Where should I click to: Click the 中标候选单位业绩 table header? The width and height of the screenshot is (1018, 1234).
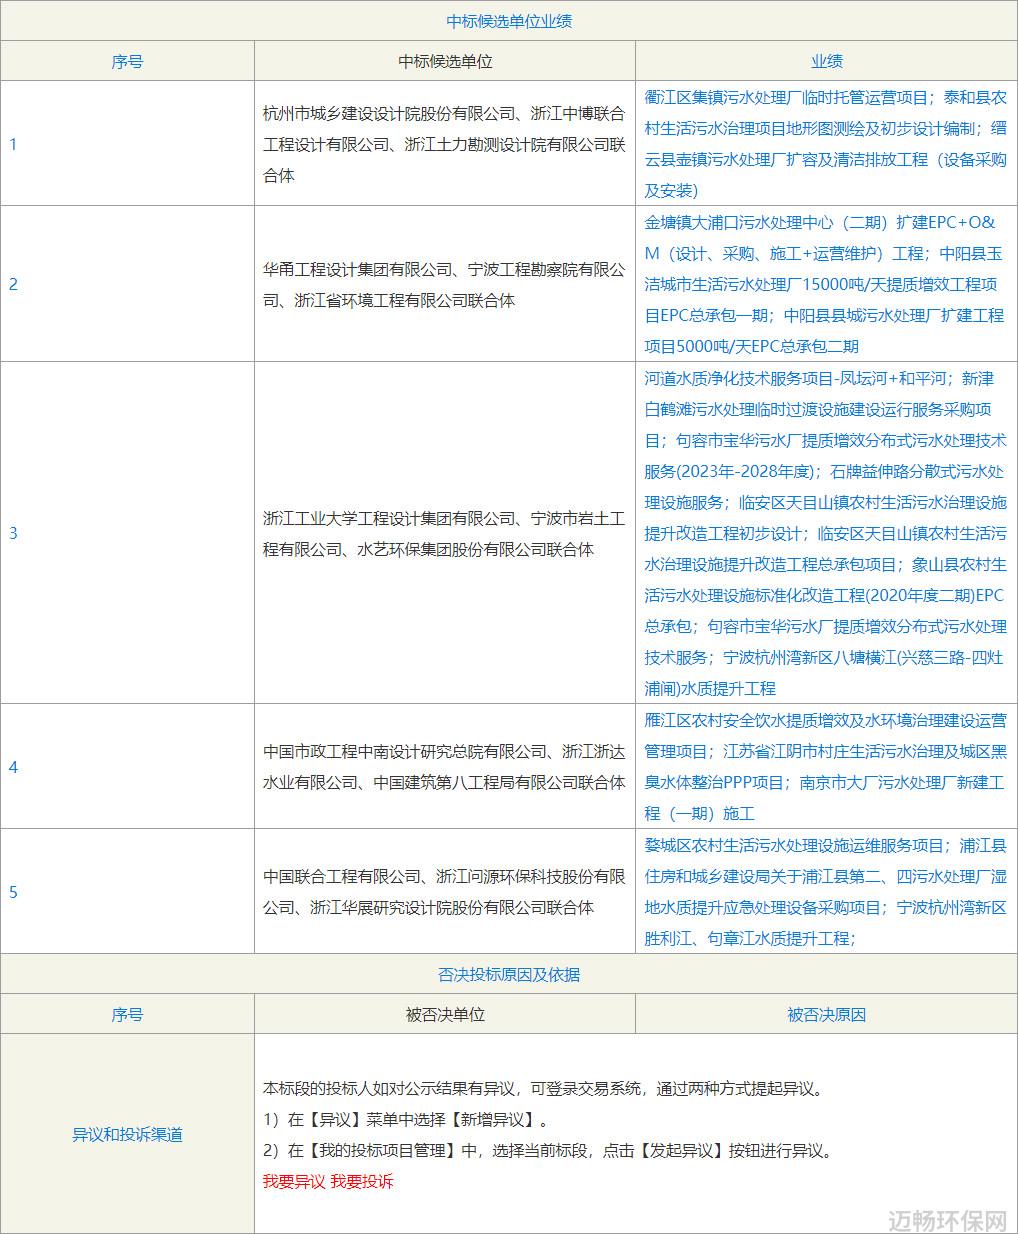509,21
